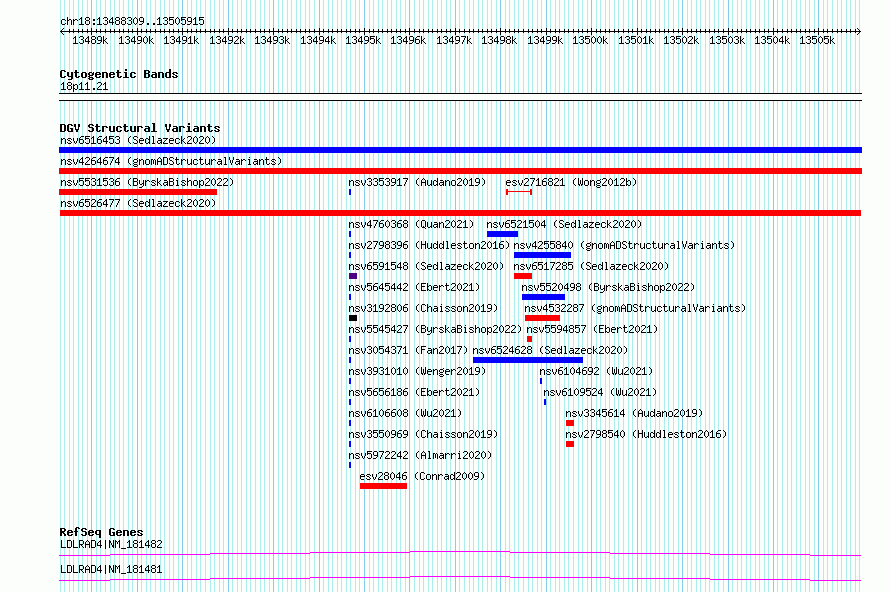
Task: Click the nsv5531536 (ByrskaBishop2022) label
Action: coord(146,182)
